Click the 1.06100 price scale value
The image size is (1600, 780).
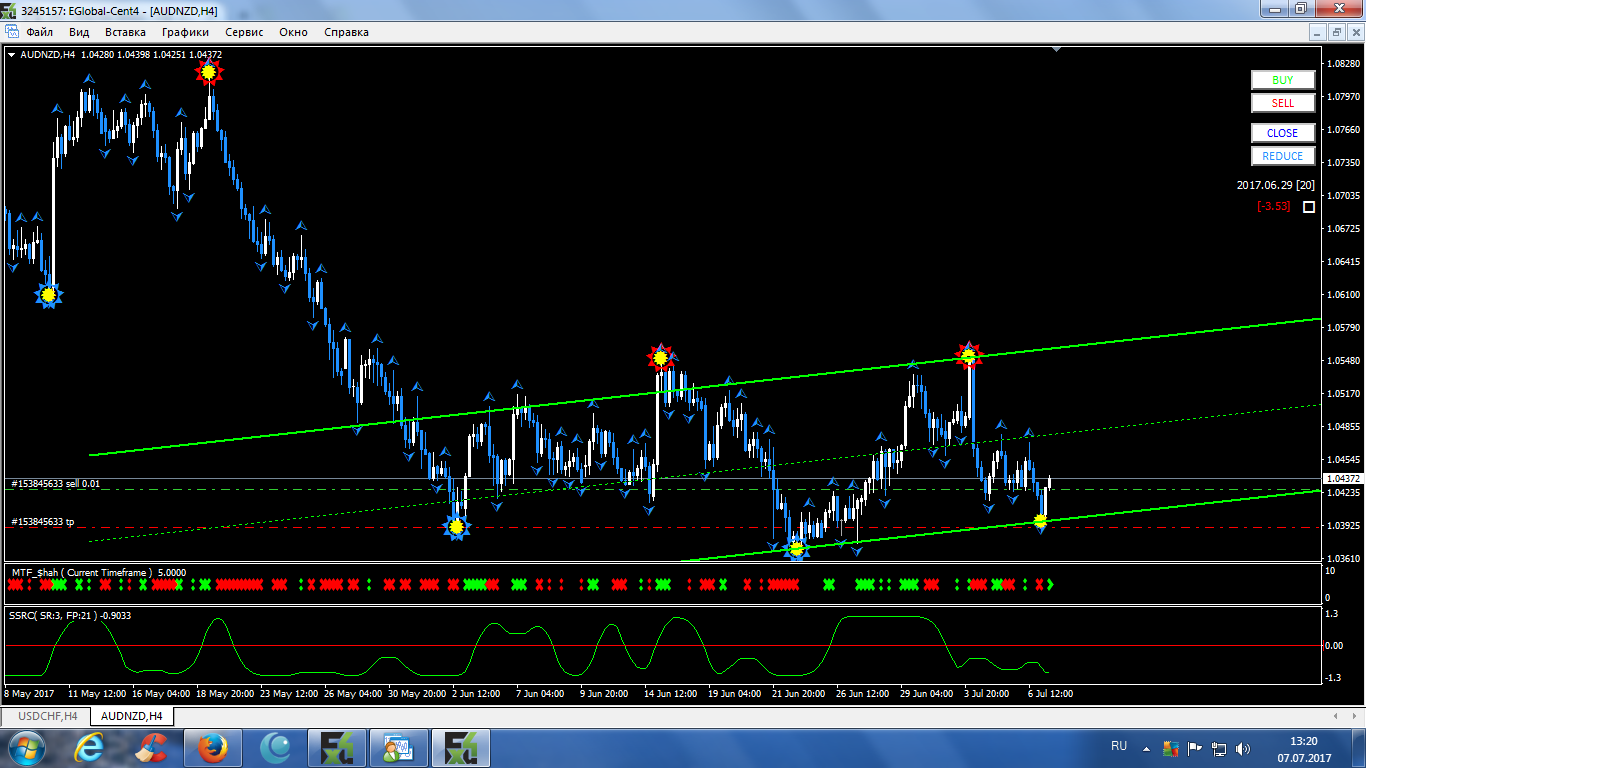(x=1343, y=295)
